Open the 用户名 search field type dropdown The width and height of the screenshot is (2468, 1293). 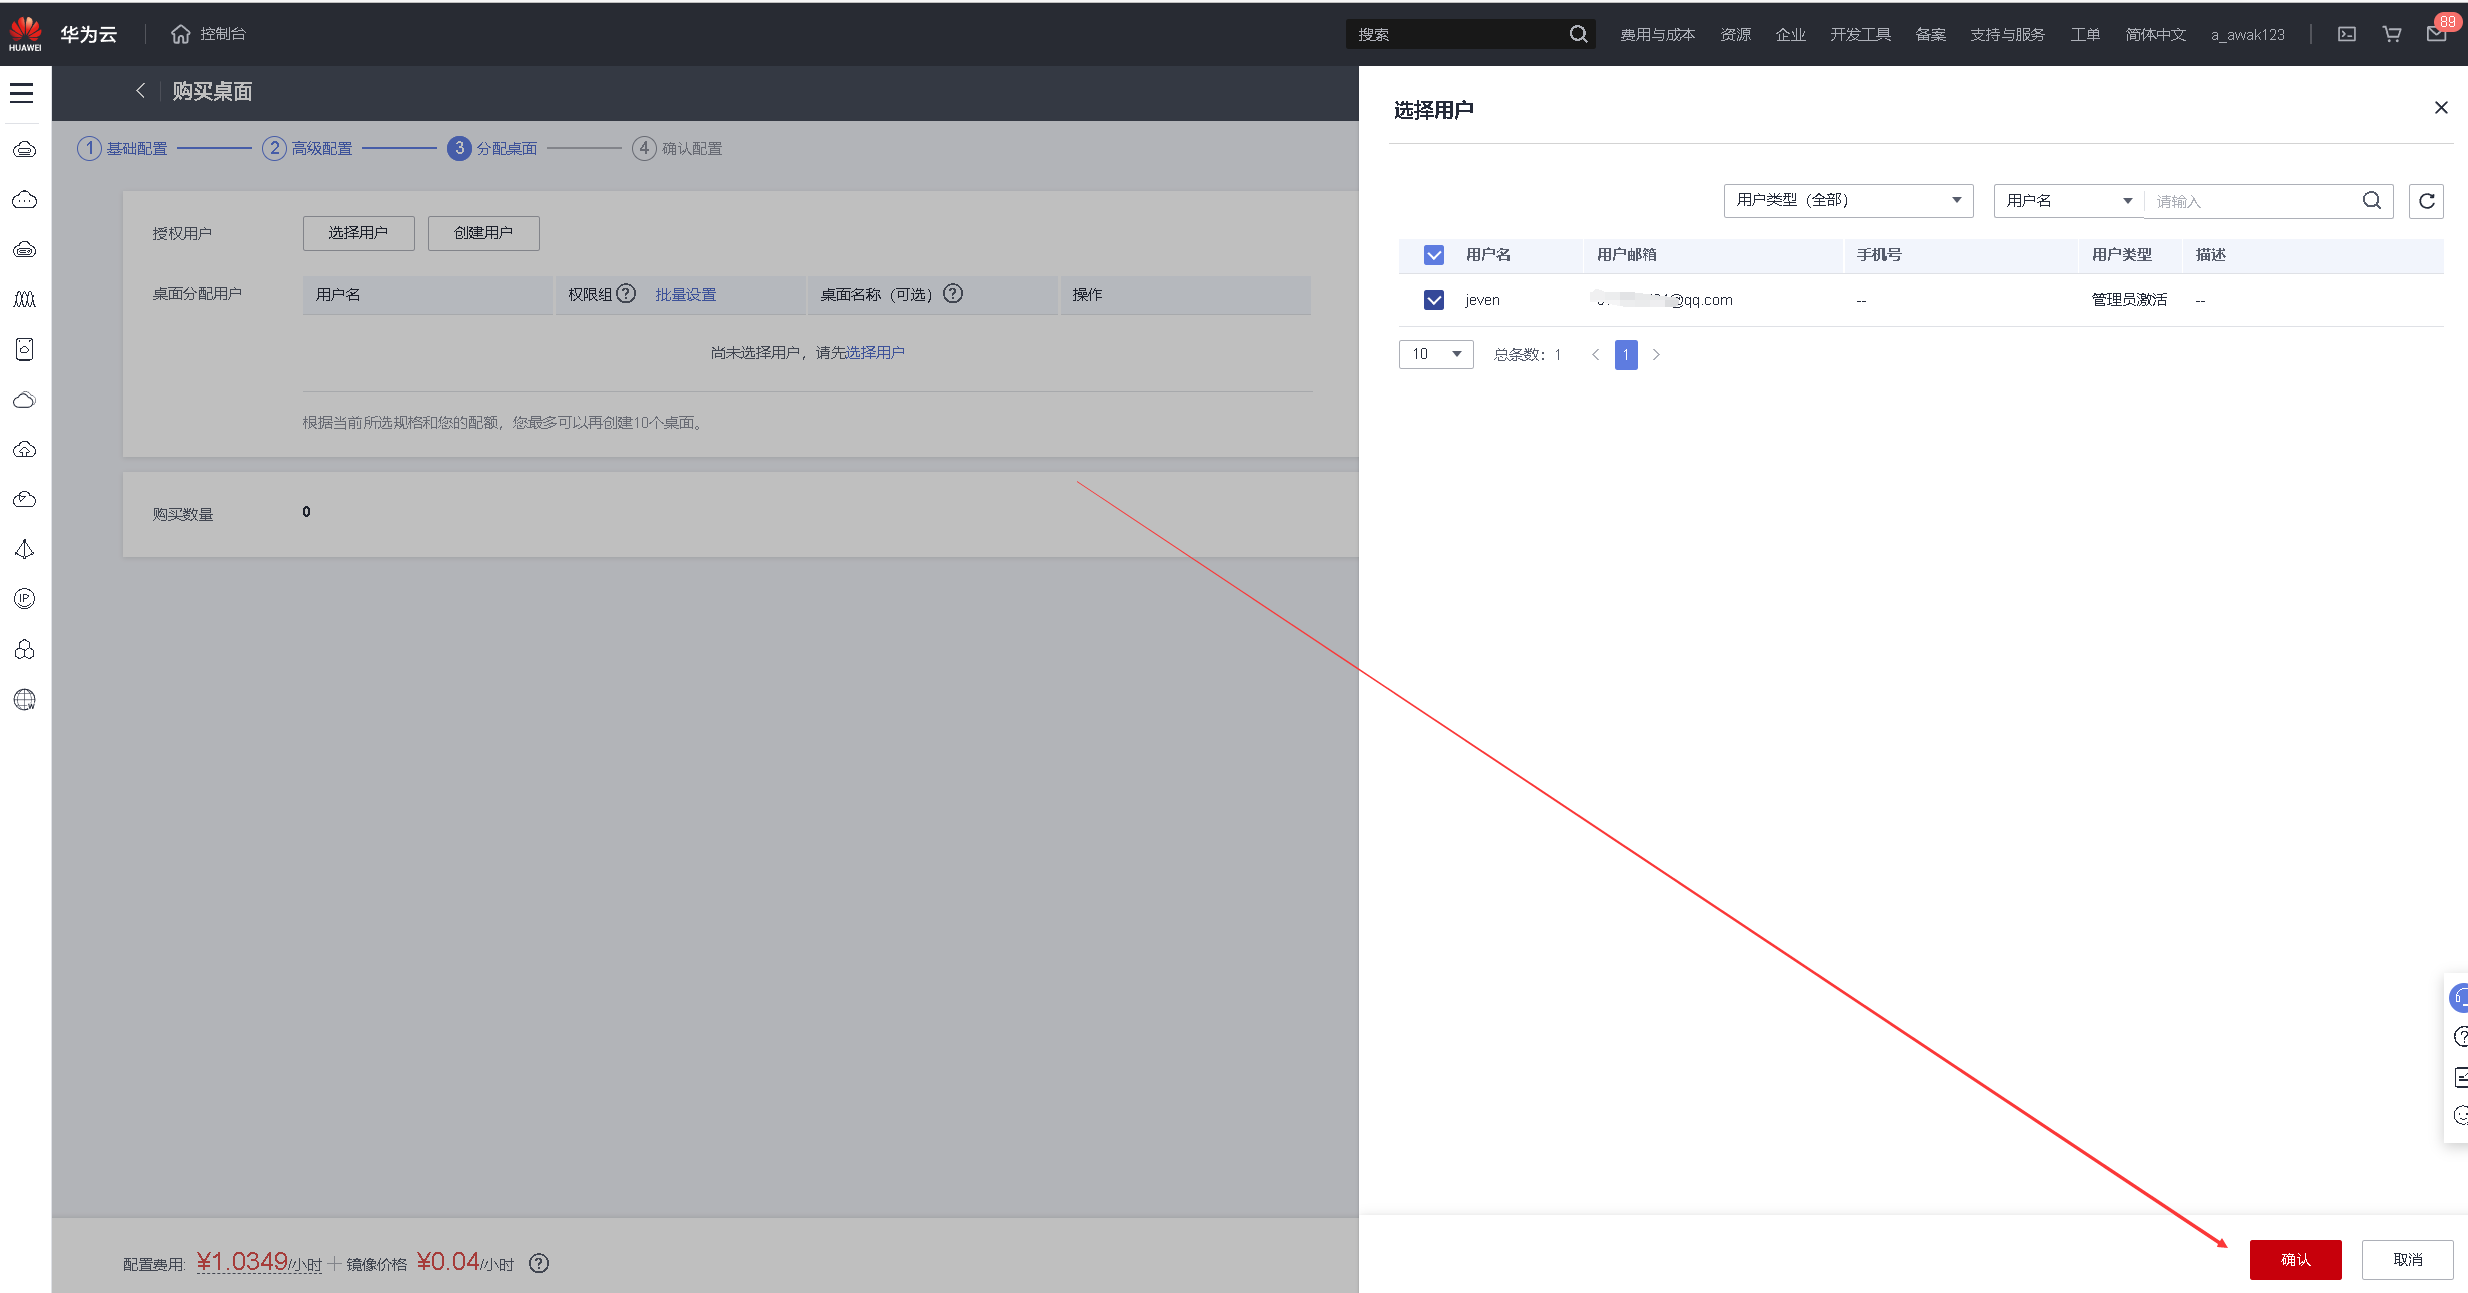tap(2067, 201)
